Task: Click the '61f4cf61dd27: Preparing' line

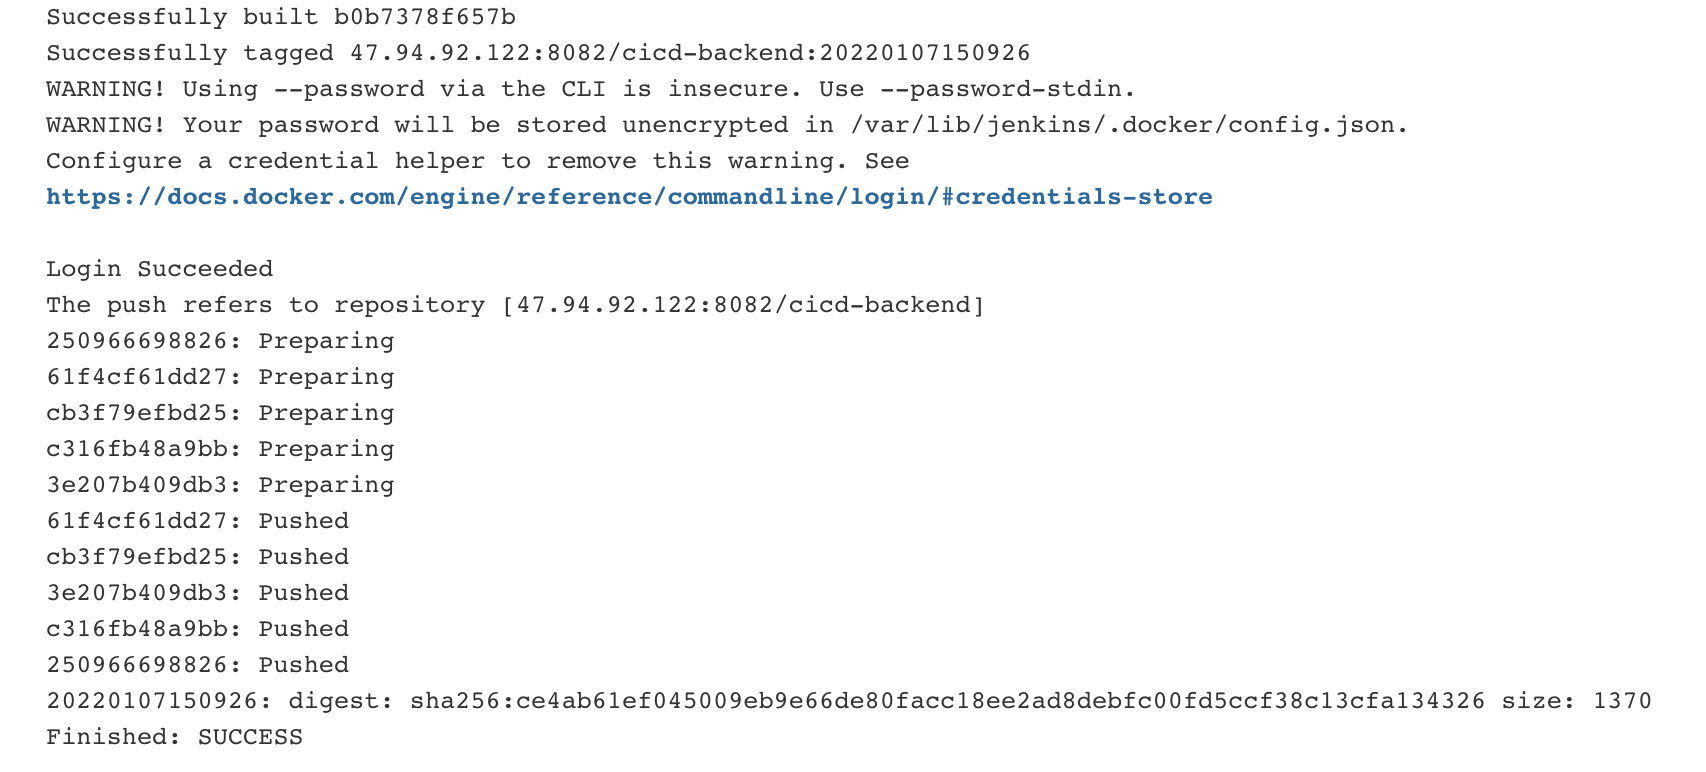Action: [x=220, y=377]
